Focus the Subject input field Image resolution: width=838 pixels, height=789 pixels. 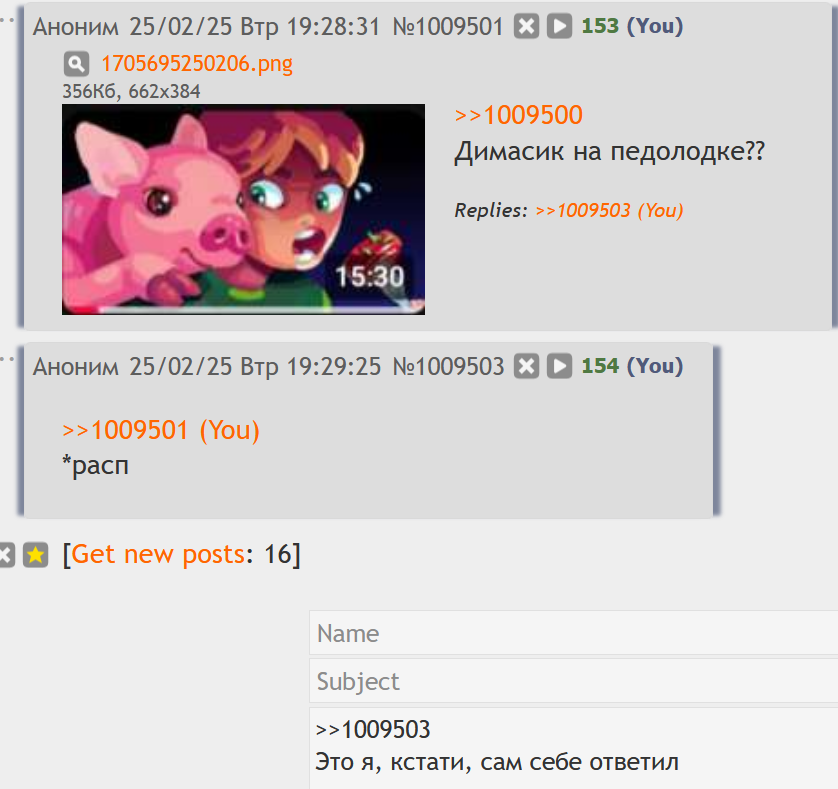click(x=573, y=680)
